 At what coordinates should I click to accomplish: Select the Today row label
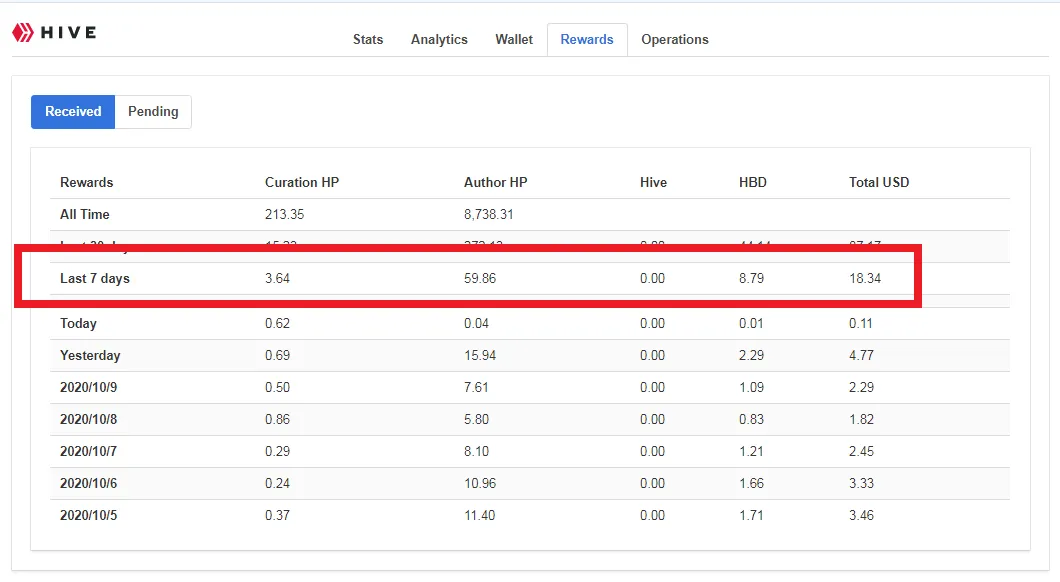point(78,323)
